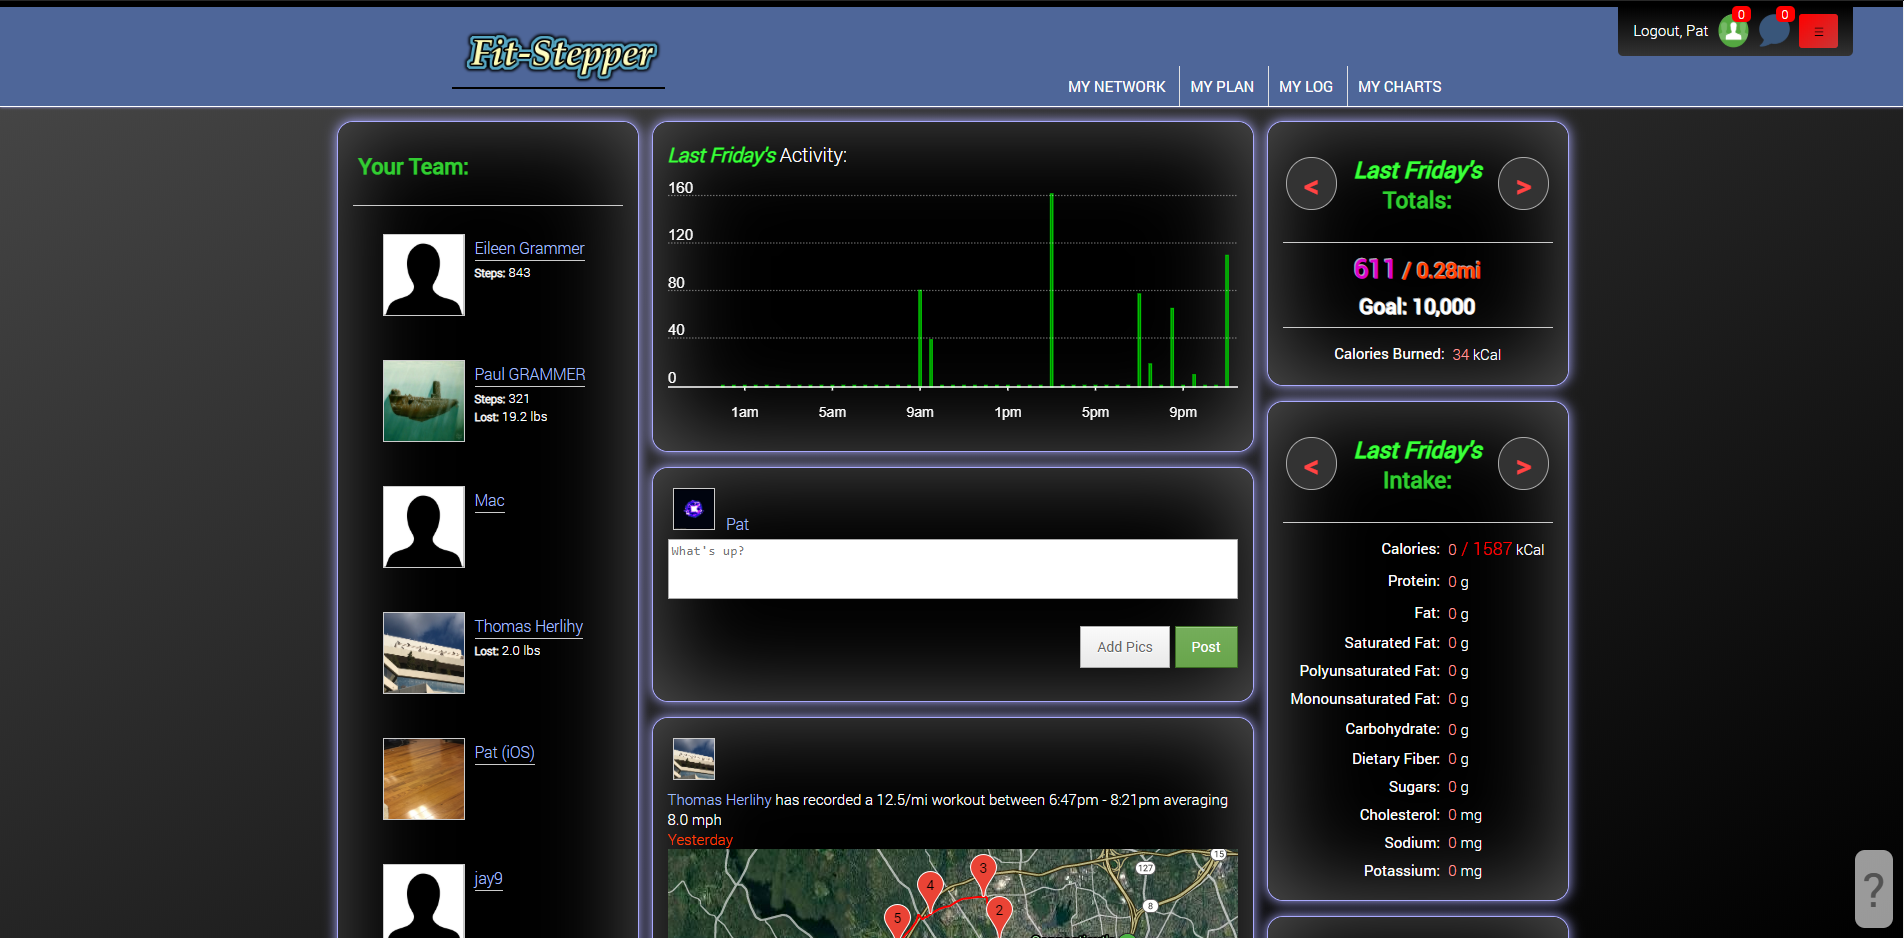Open the messages chat bubble icon

pos(1774,31)
